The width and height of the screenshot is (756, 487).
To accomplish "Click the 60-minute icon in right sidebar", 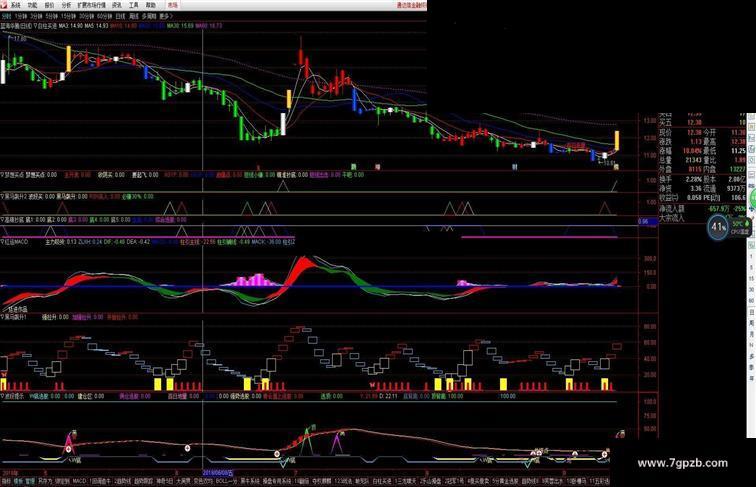I will point(751,301).
